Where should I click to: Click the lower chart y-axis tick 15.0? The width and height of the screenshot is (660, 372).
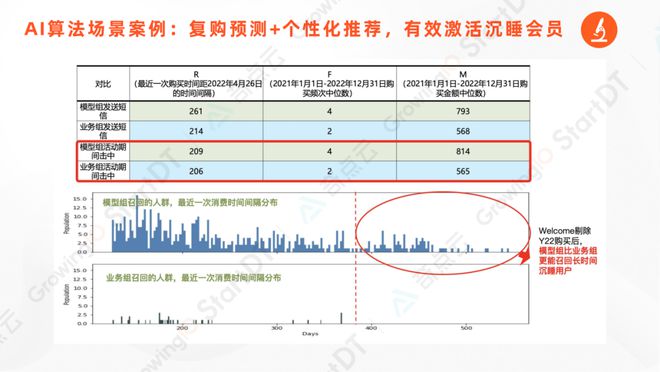80,270
